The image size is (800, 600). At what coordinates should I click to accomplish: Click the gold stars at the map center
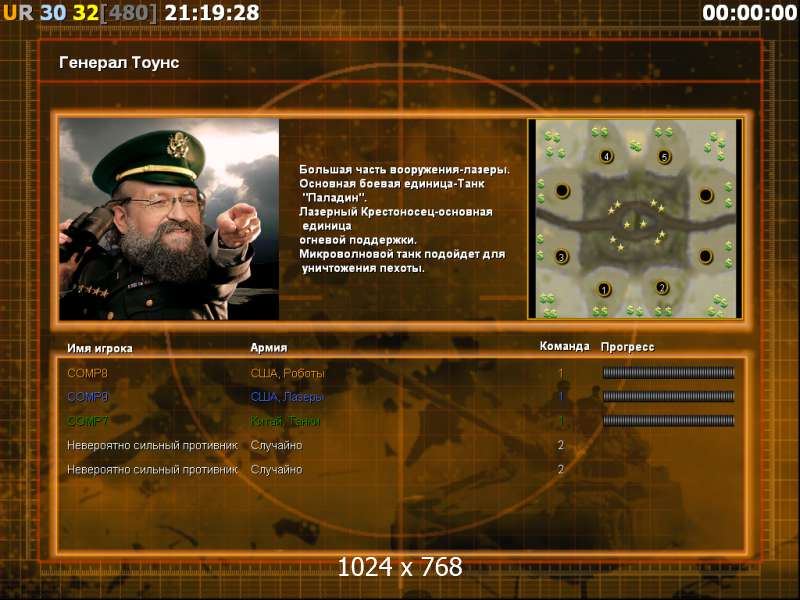[x=635, y=224]
